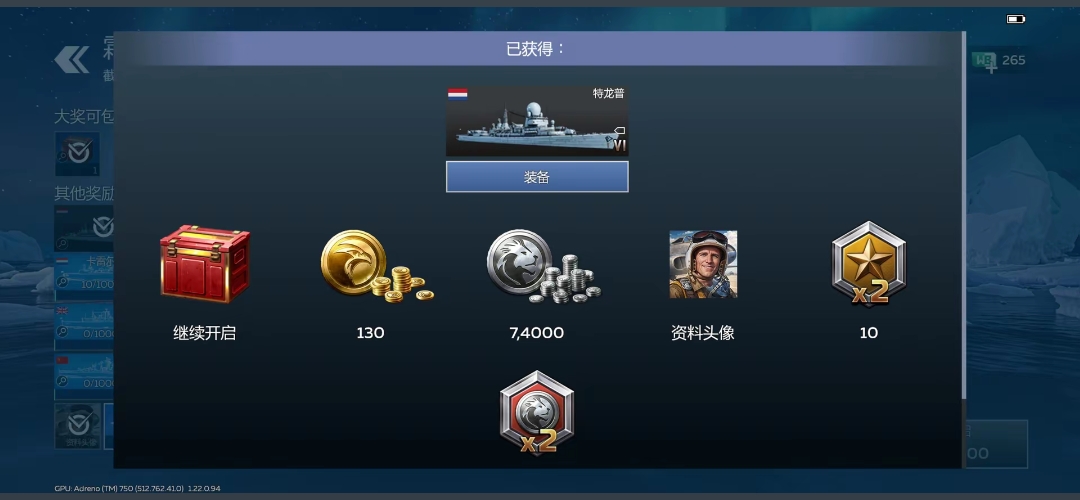Click the battery indicator at top right

1016,19
